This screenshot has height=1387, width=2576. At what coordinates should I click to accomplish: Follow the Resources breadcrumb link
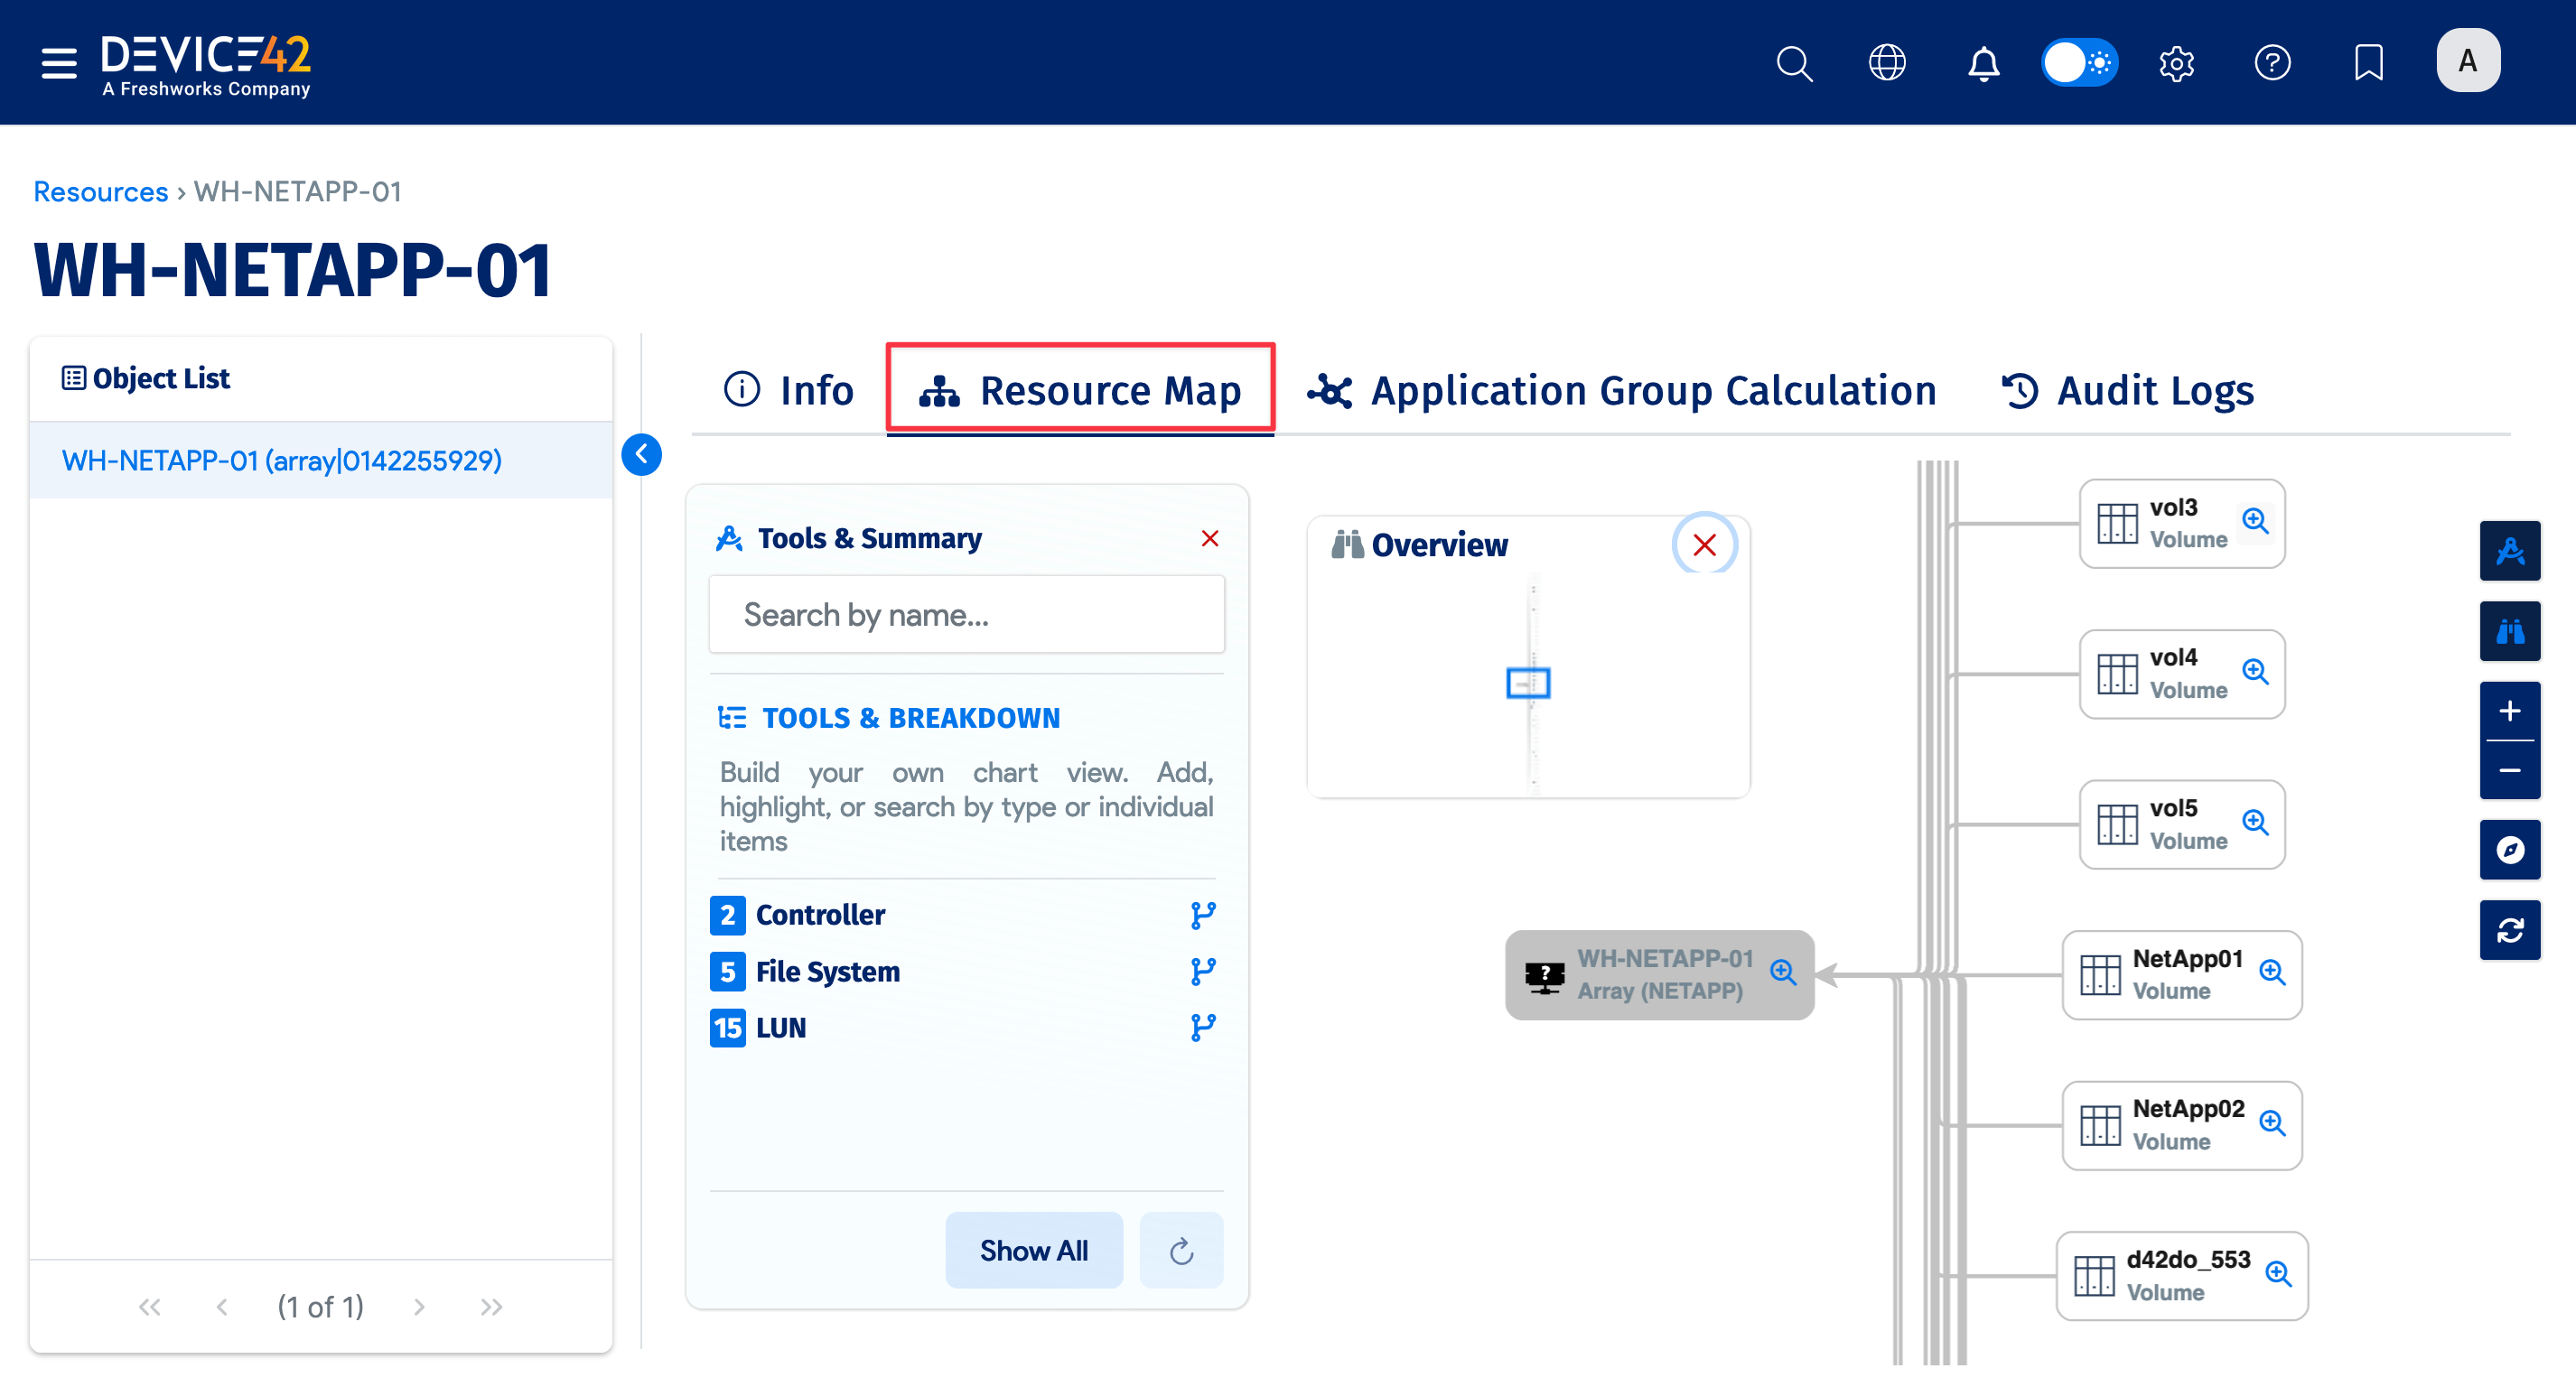[x=100, y=191]
